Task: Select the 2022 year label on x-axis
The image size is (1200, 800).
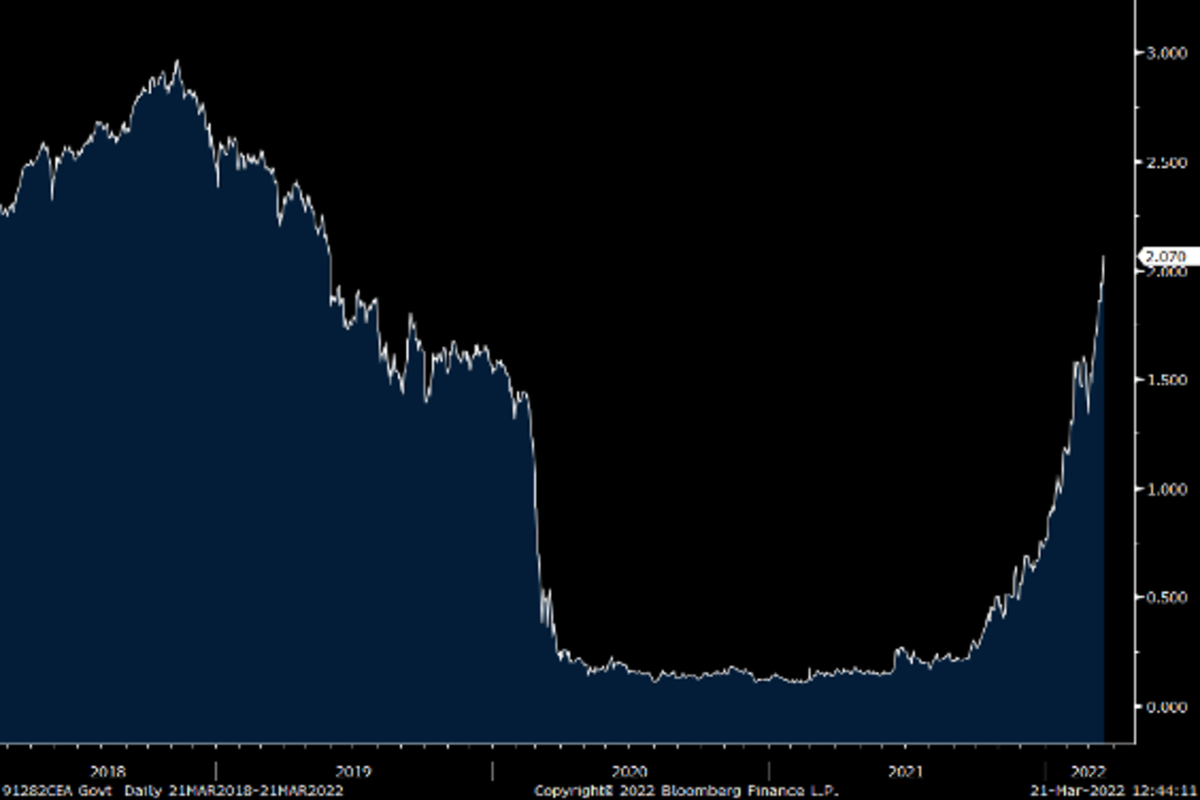Action: (x=1087, y=771)
